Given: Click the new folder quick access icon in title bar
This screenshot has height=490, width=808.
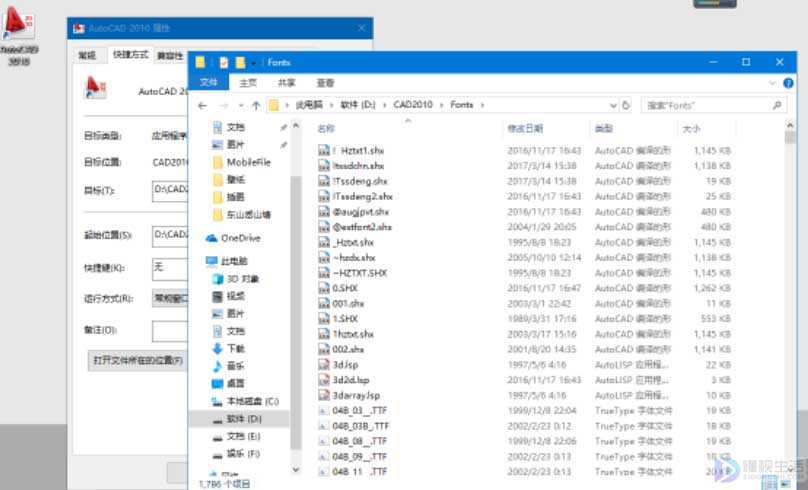Looking at the screenshot, I should click(241, 62).
